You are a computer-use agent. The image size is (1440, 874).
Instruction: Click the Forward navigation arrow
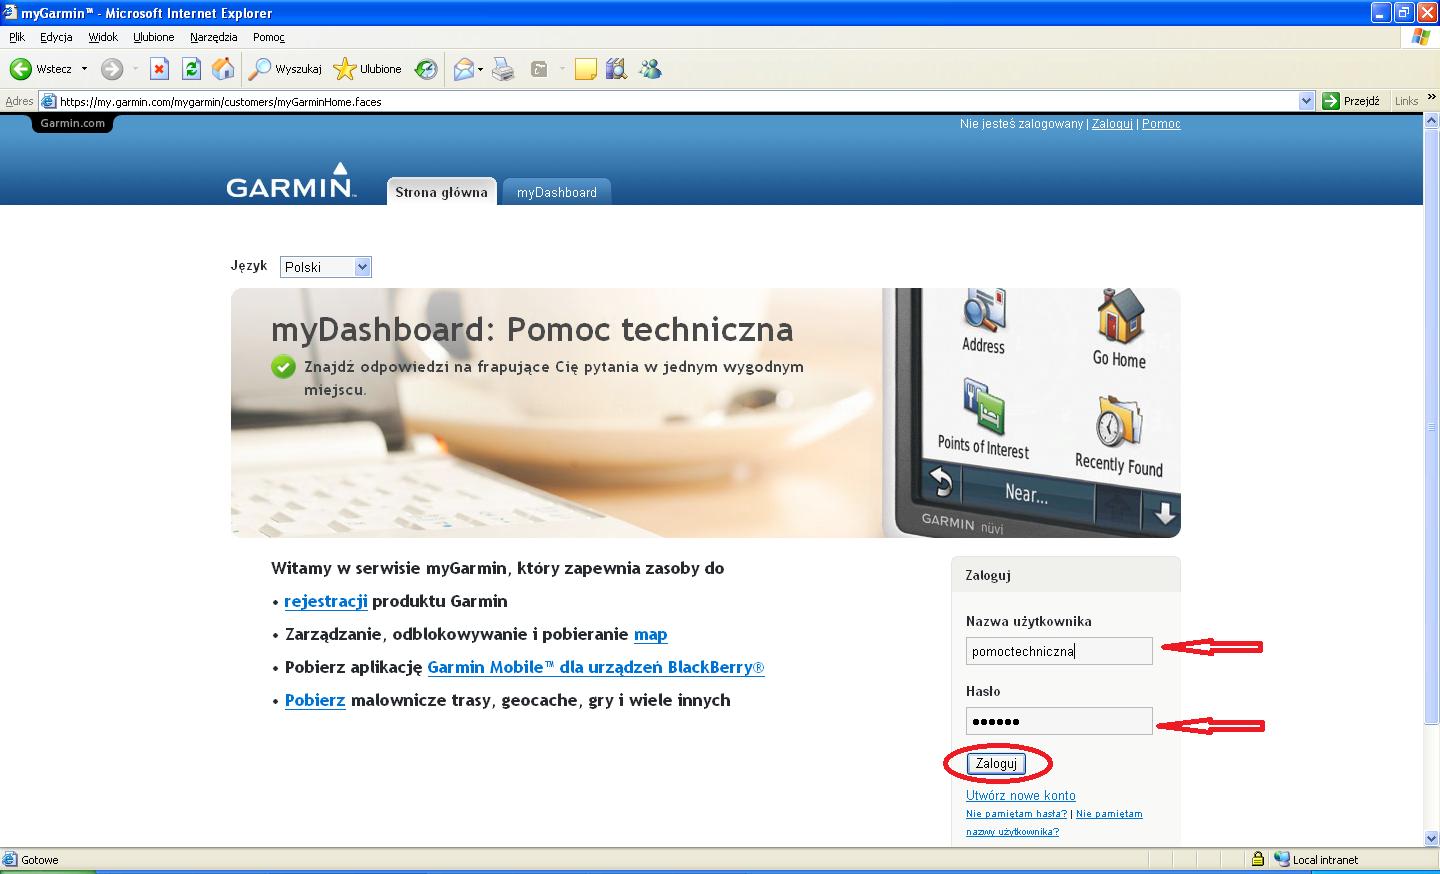coord(112,69)
